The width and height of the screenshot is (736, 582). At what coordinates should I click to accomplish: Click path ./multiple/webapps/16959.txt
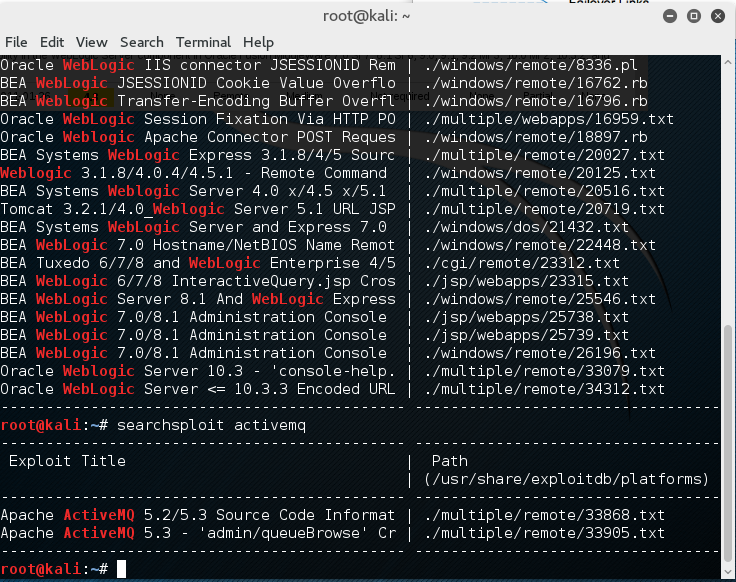pyautogui.click(x=549, y=119)
